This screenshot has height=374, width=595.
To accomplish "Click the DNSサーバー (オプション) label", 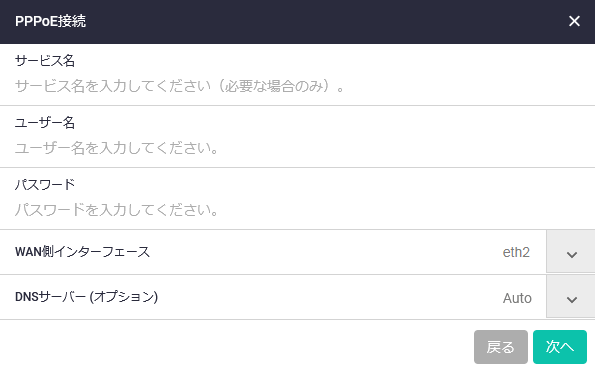I will tap(86, 297).
